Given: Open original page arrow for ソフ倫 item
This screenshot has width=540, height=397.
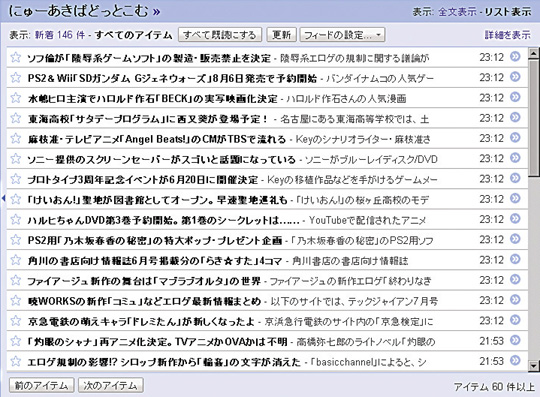Looking at the screenshot, I should tap(515, 56).
